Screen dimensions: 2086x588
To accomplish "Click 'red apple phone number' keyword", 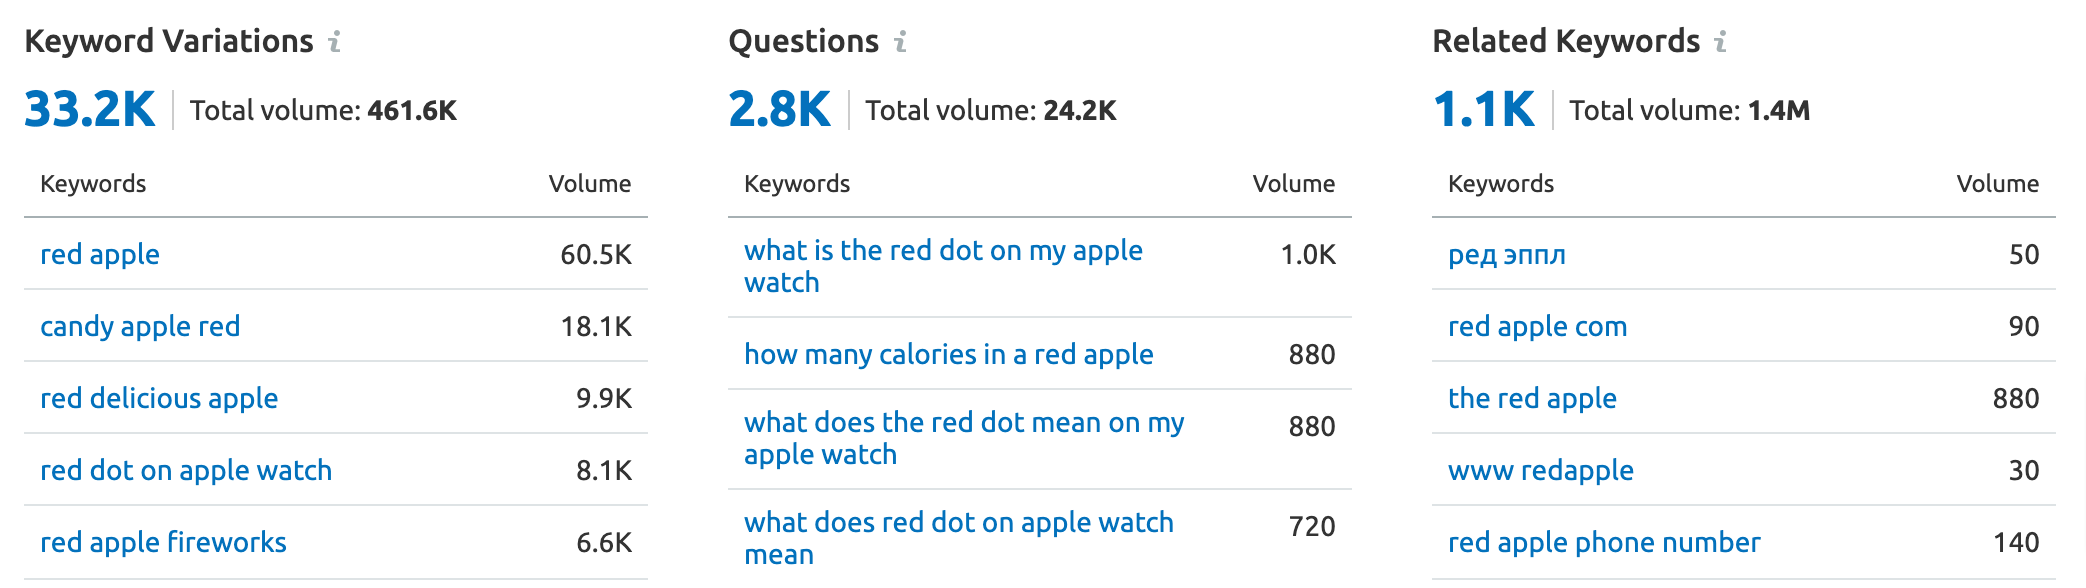I will click(1604, 542).
